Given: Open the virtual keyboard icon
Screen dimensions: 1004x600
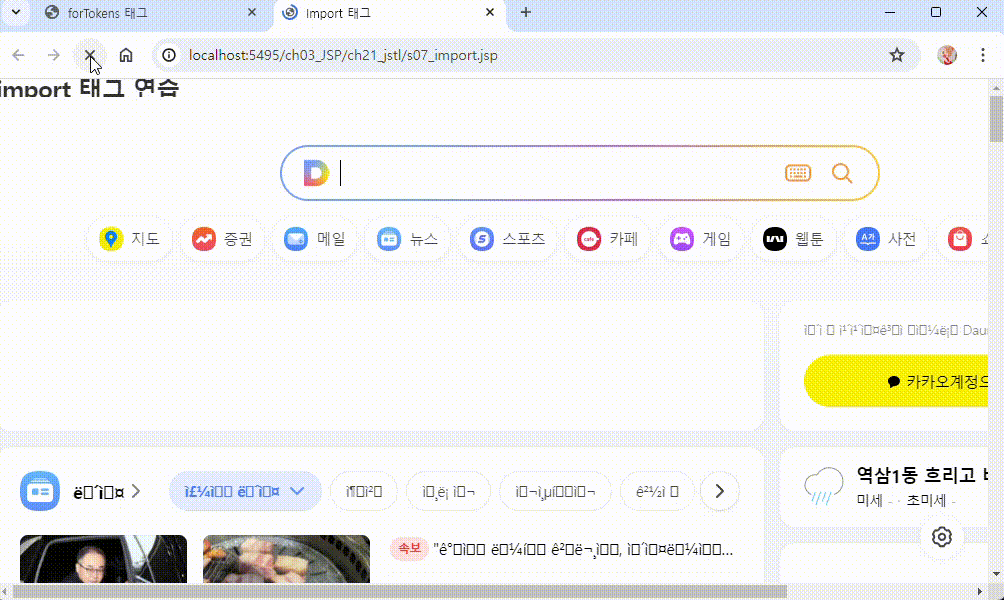Looking at the screenshot, I should point(798,173).
